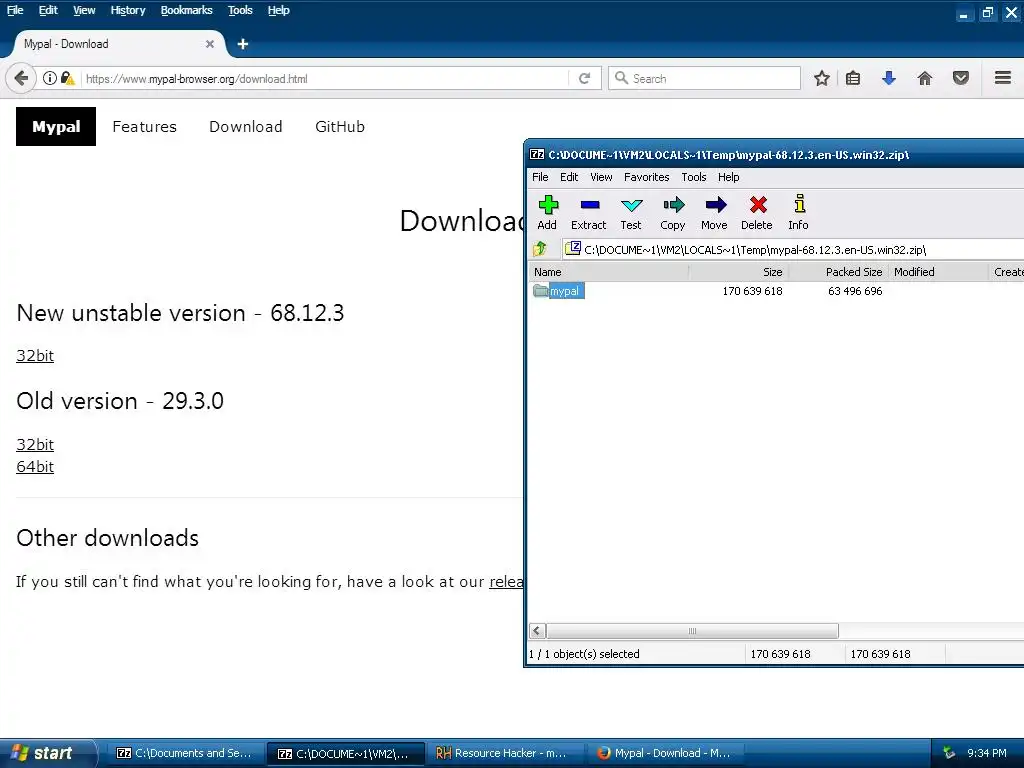Open the browser View menu

[x=84, y=10]
